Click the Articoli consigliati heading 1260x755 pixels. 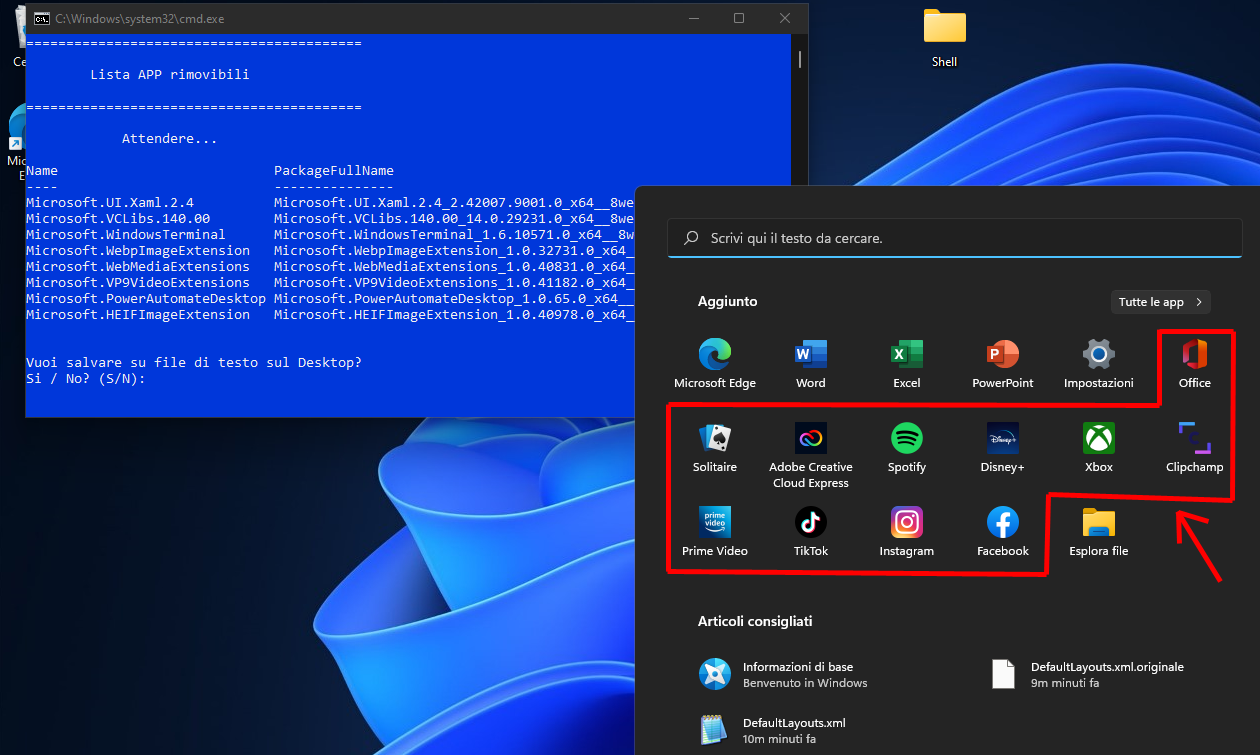755,621
